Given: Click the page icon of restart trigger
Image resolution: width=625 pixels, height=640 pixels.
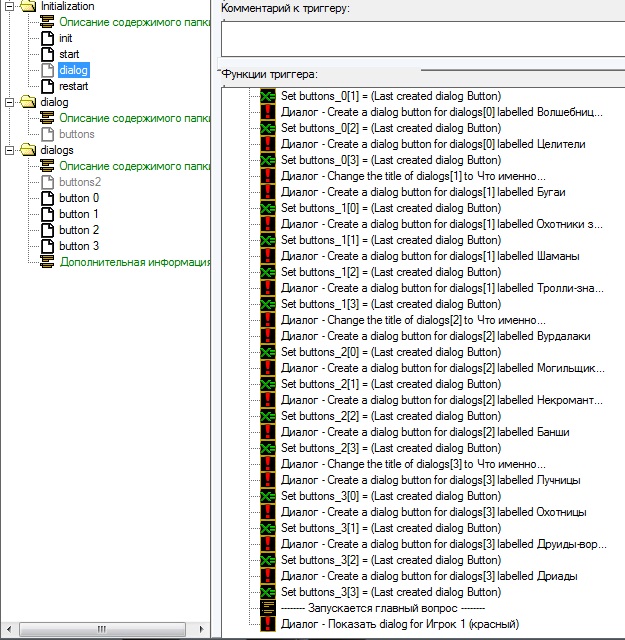Looking at the screenshot, I should pyautogui.click(x=48, y=86).
